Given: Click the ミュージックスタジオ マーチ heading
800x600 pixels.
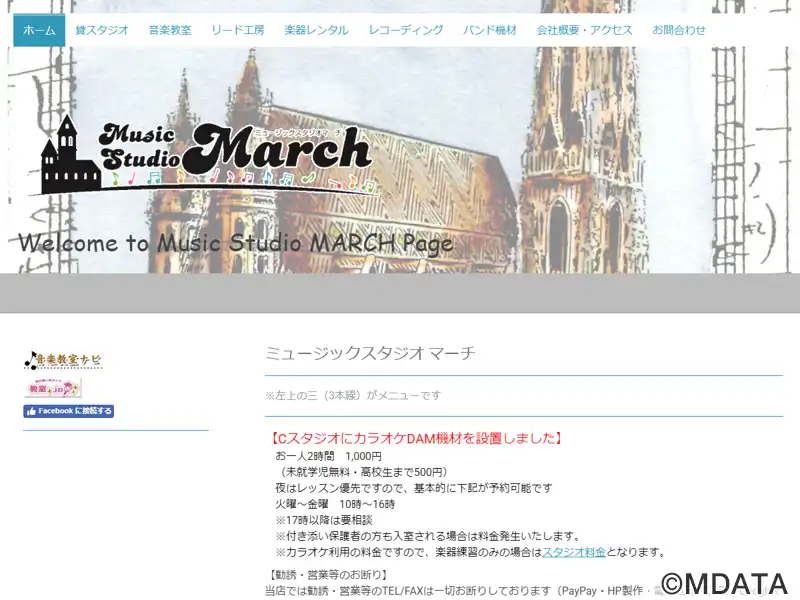Looking at the screenshot, I should click(370, 353).
